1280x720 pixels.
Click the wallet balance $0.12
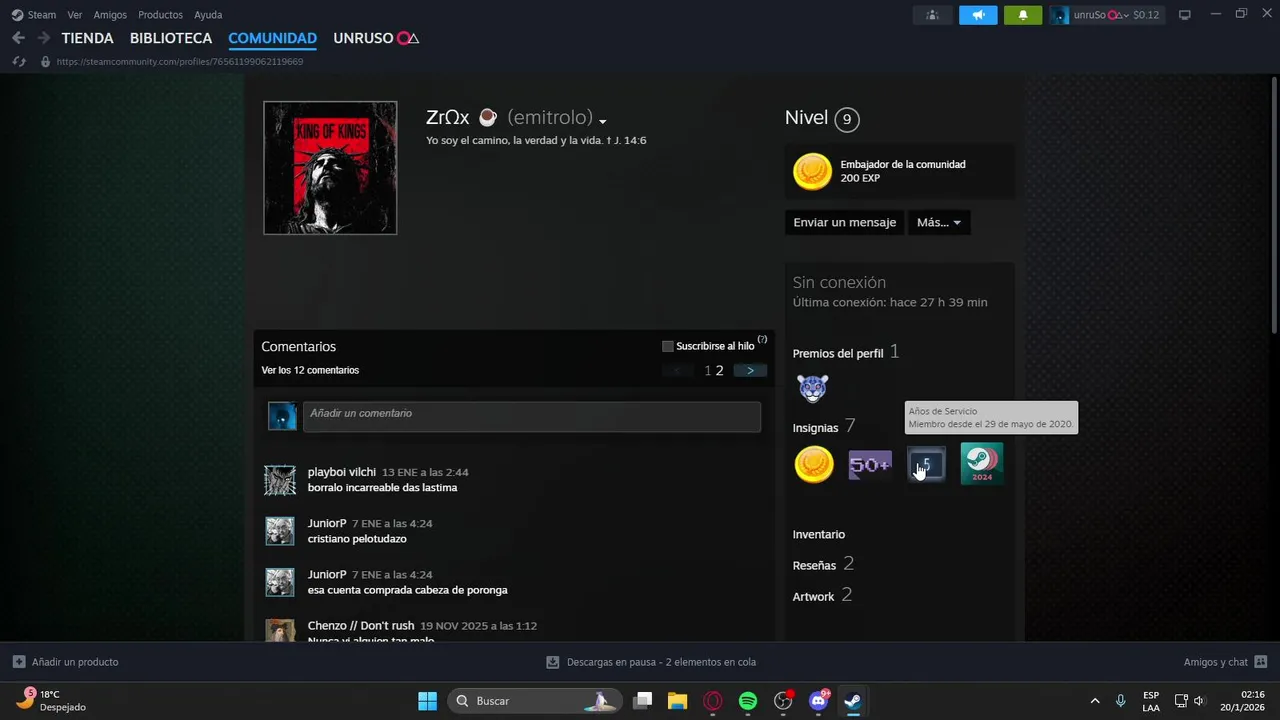coord(1146,15)
